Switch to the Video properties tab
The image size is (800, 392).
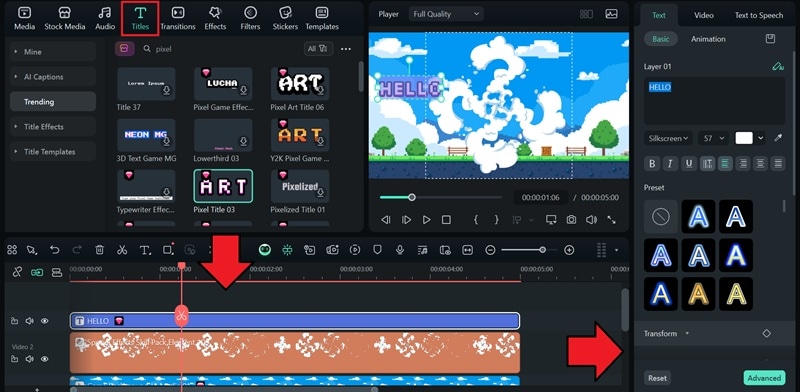tap(704, 15)
